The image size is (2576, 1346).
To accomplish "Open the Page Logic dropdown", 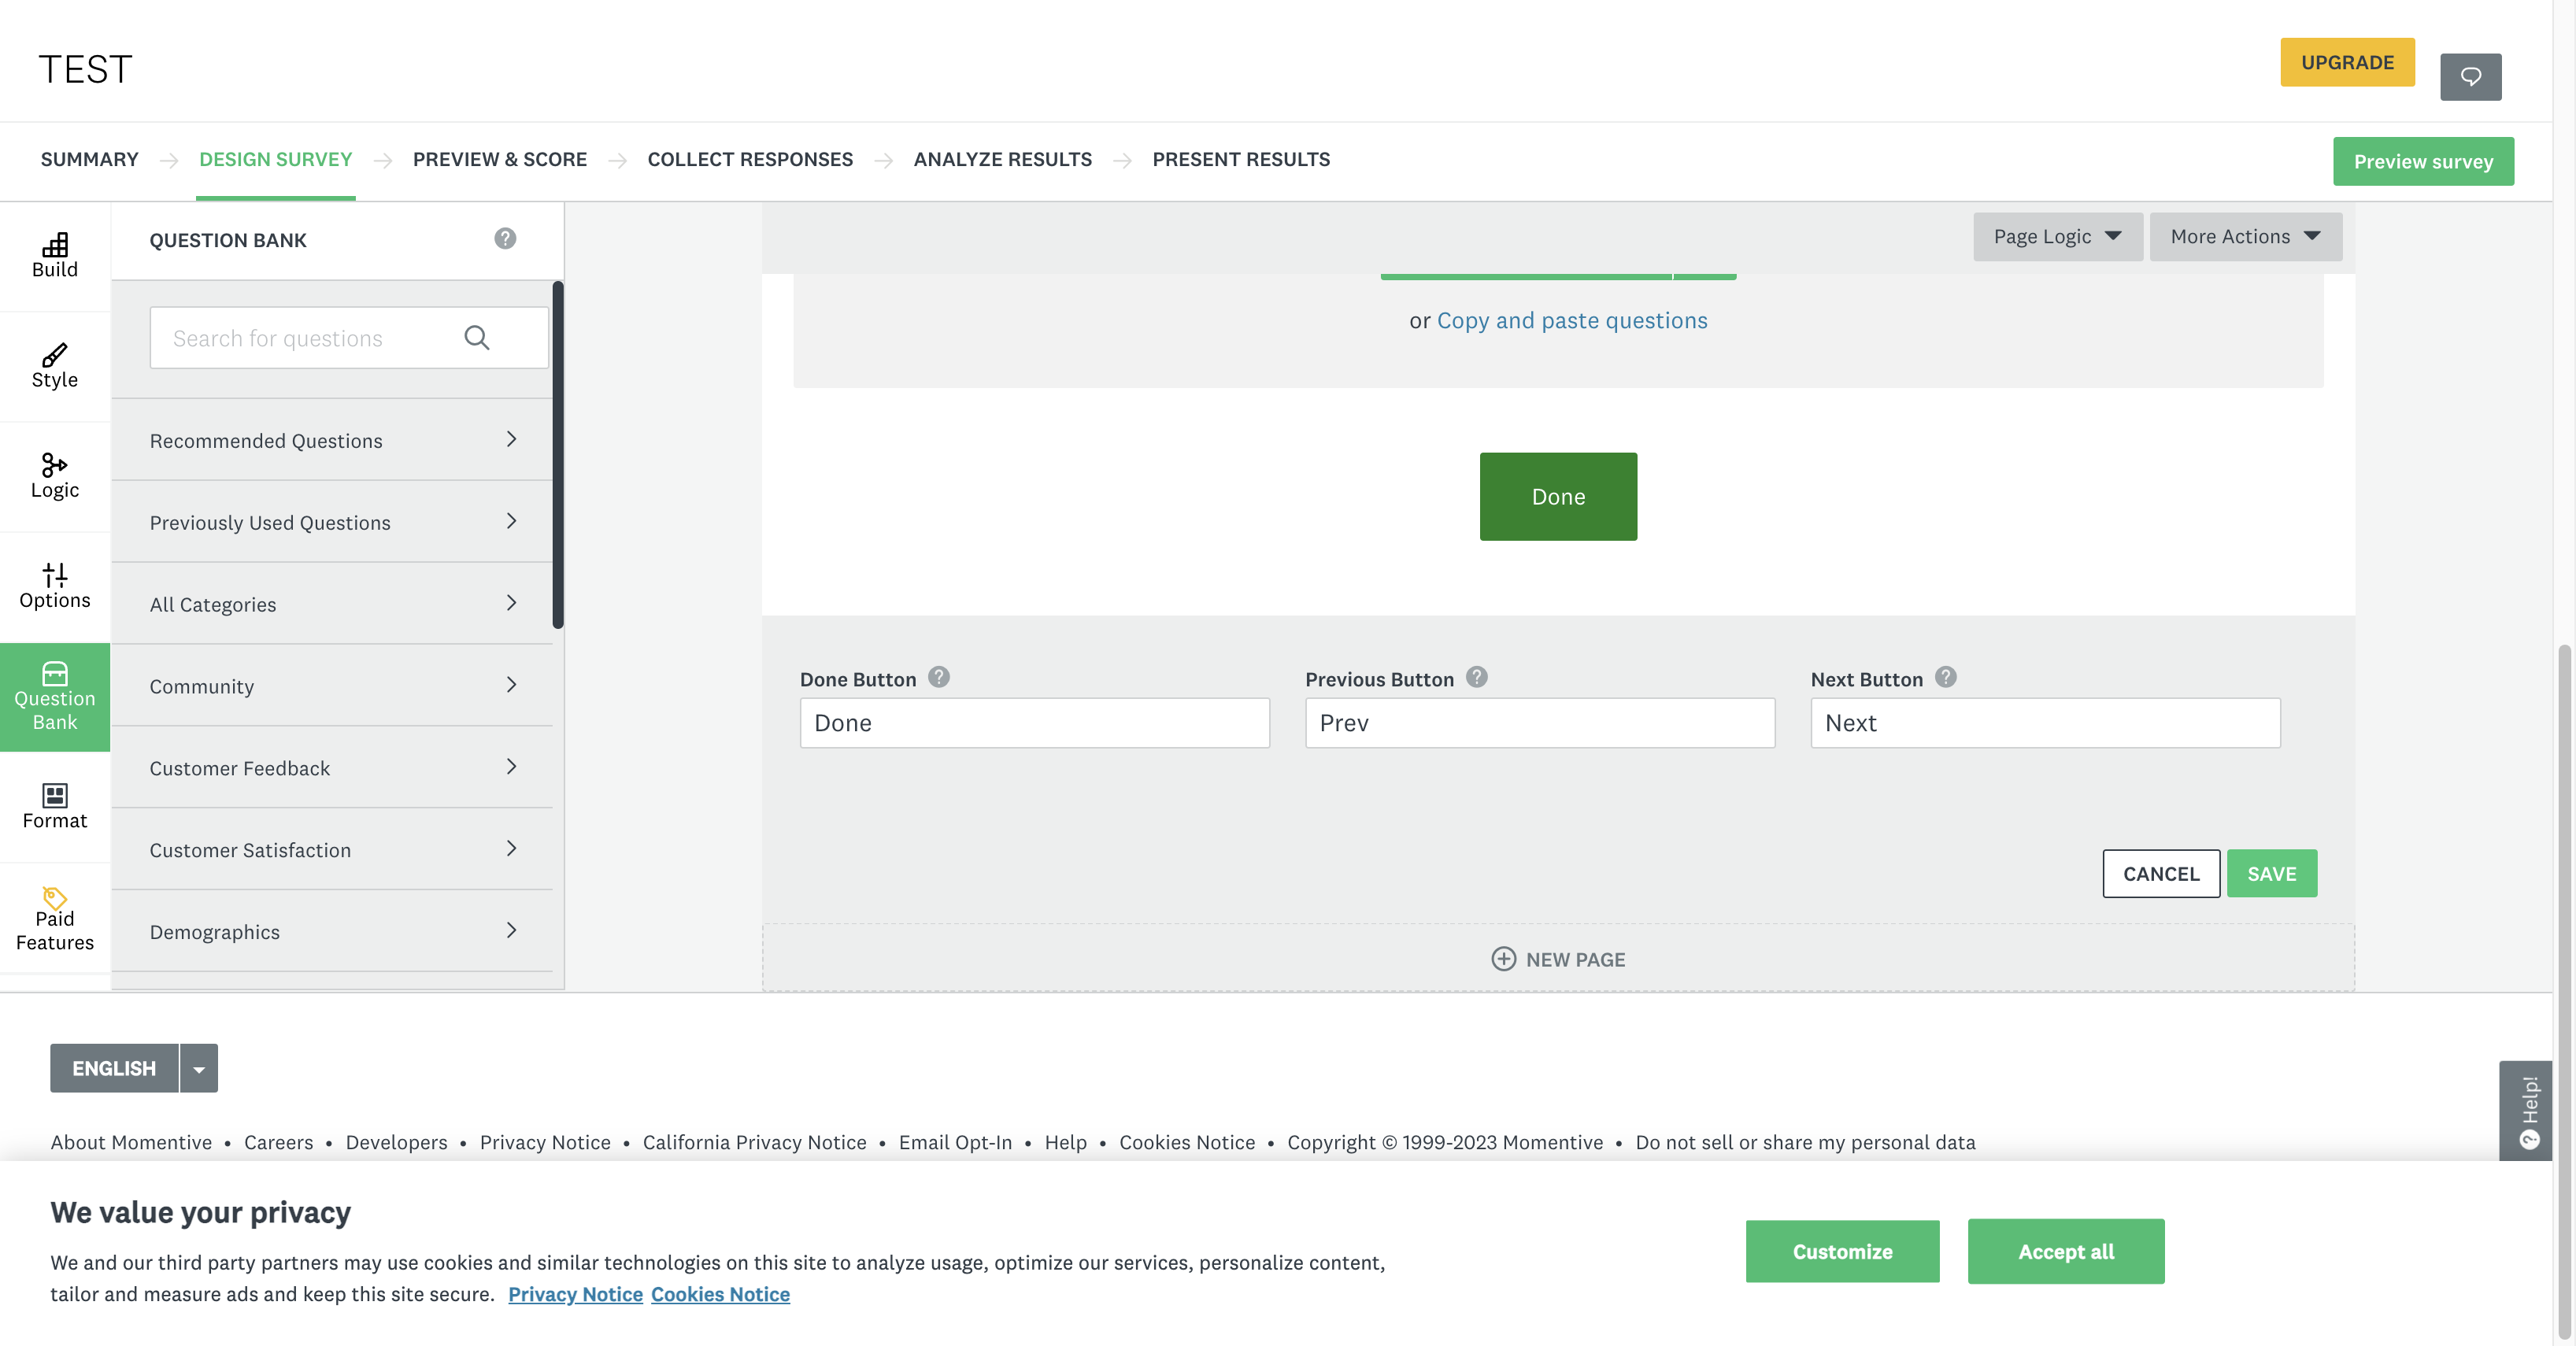I will (2057, 237).
